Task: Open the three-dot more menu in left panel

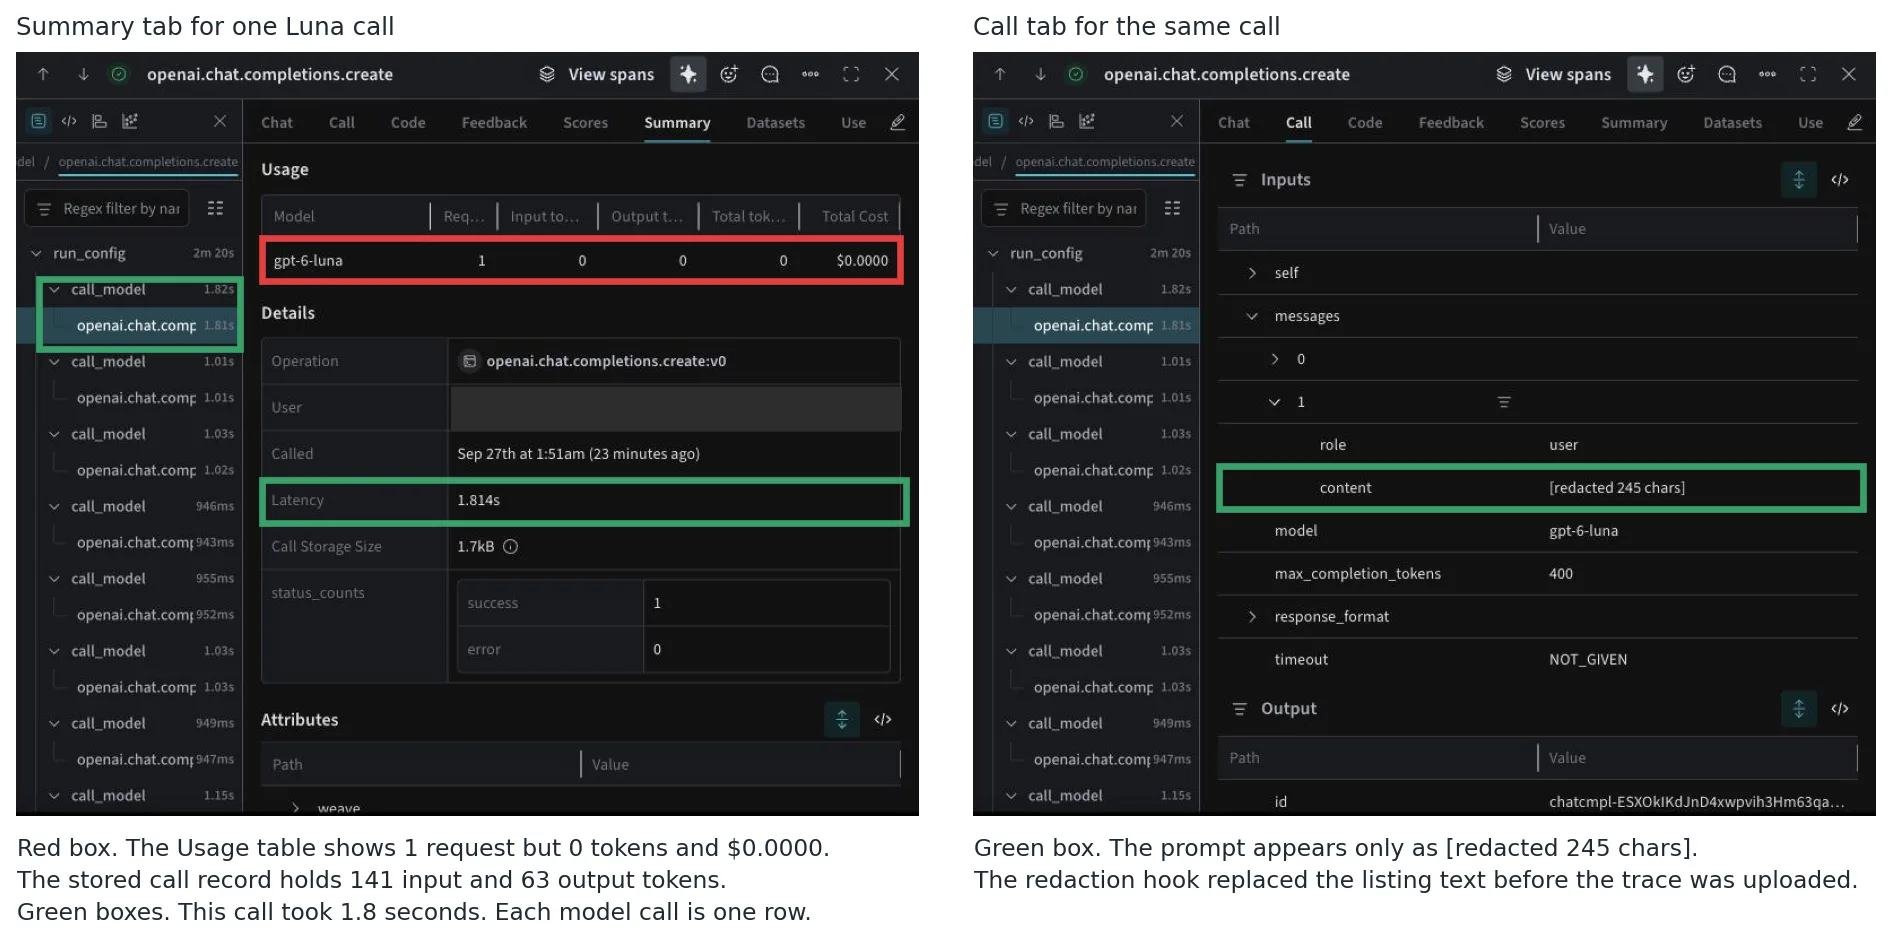Action: tap(810, 74)
